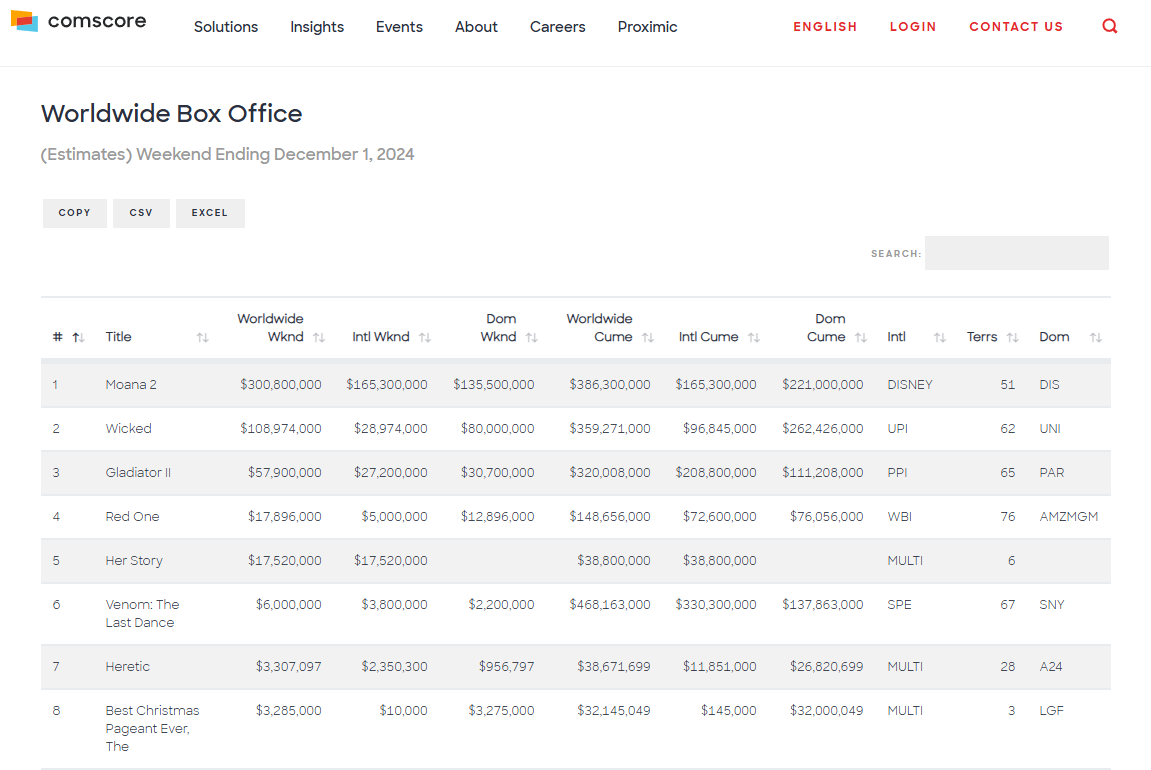
Task: Export table using CSV button
Action: [x=141, y=213]
